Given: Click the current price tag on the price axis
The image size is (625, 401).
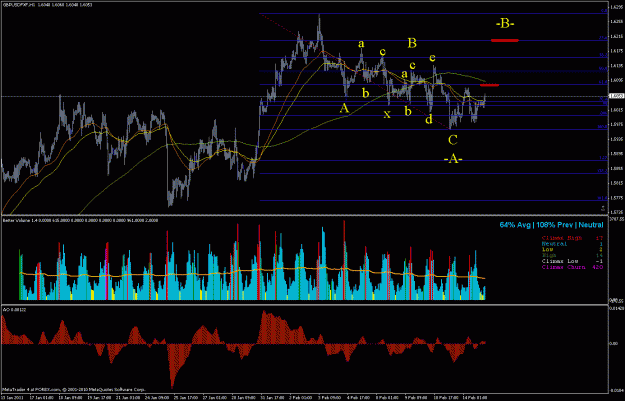Looking at the screenshot, I should point(615,96).
